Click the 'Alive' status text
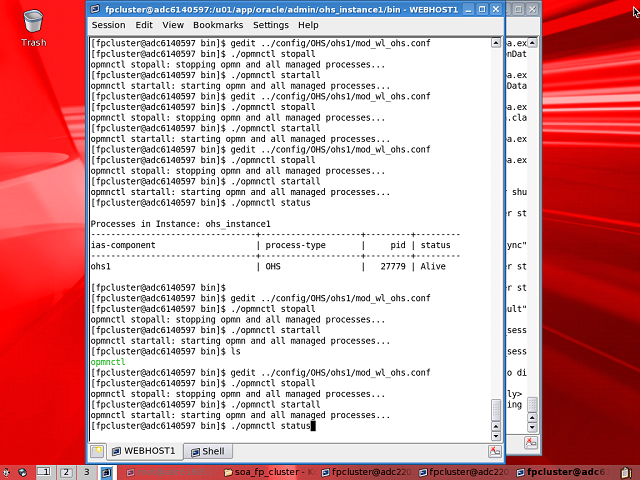640x480 pixels. point(433,267)
